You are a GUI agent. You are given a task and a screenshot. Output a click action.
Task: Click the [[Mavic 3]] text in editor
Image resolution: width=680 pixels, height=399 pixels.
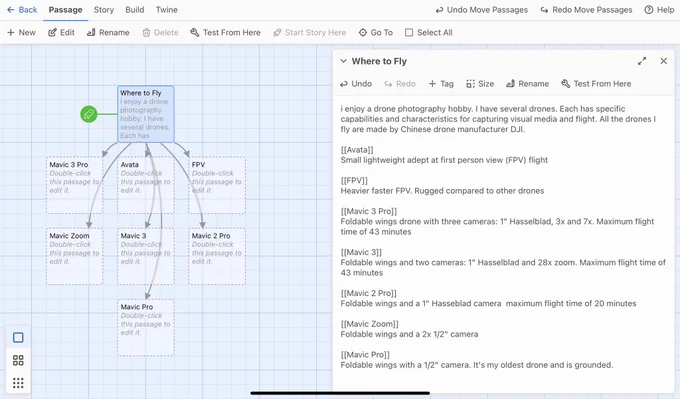[361, 252]
